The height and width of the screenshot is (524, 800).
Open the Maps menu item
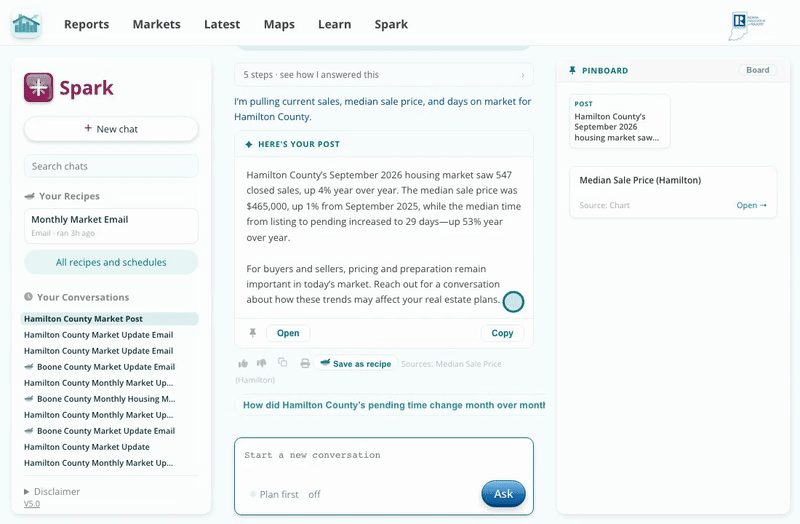pos(279,24)
